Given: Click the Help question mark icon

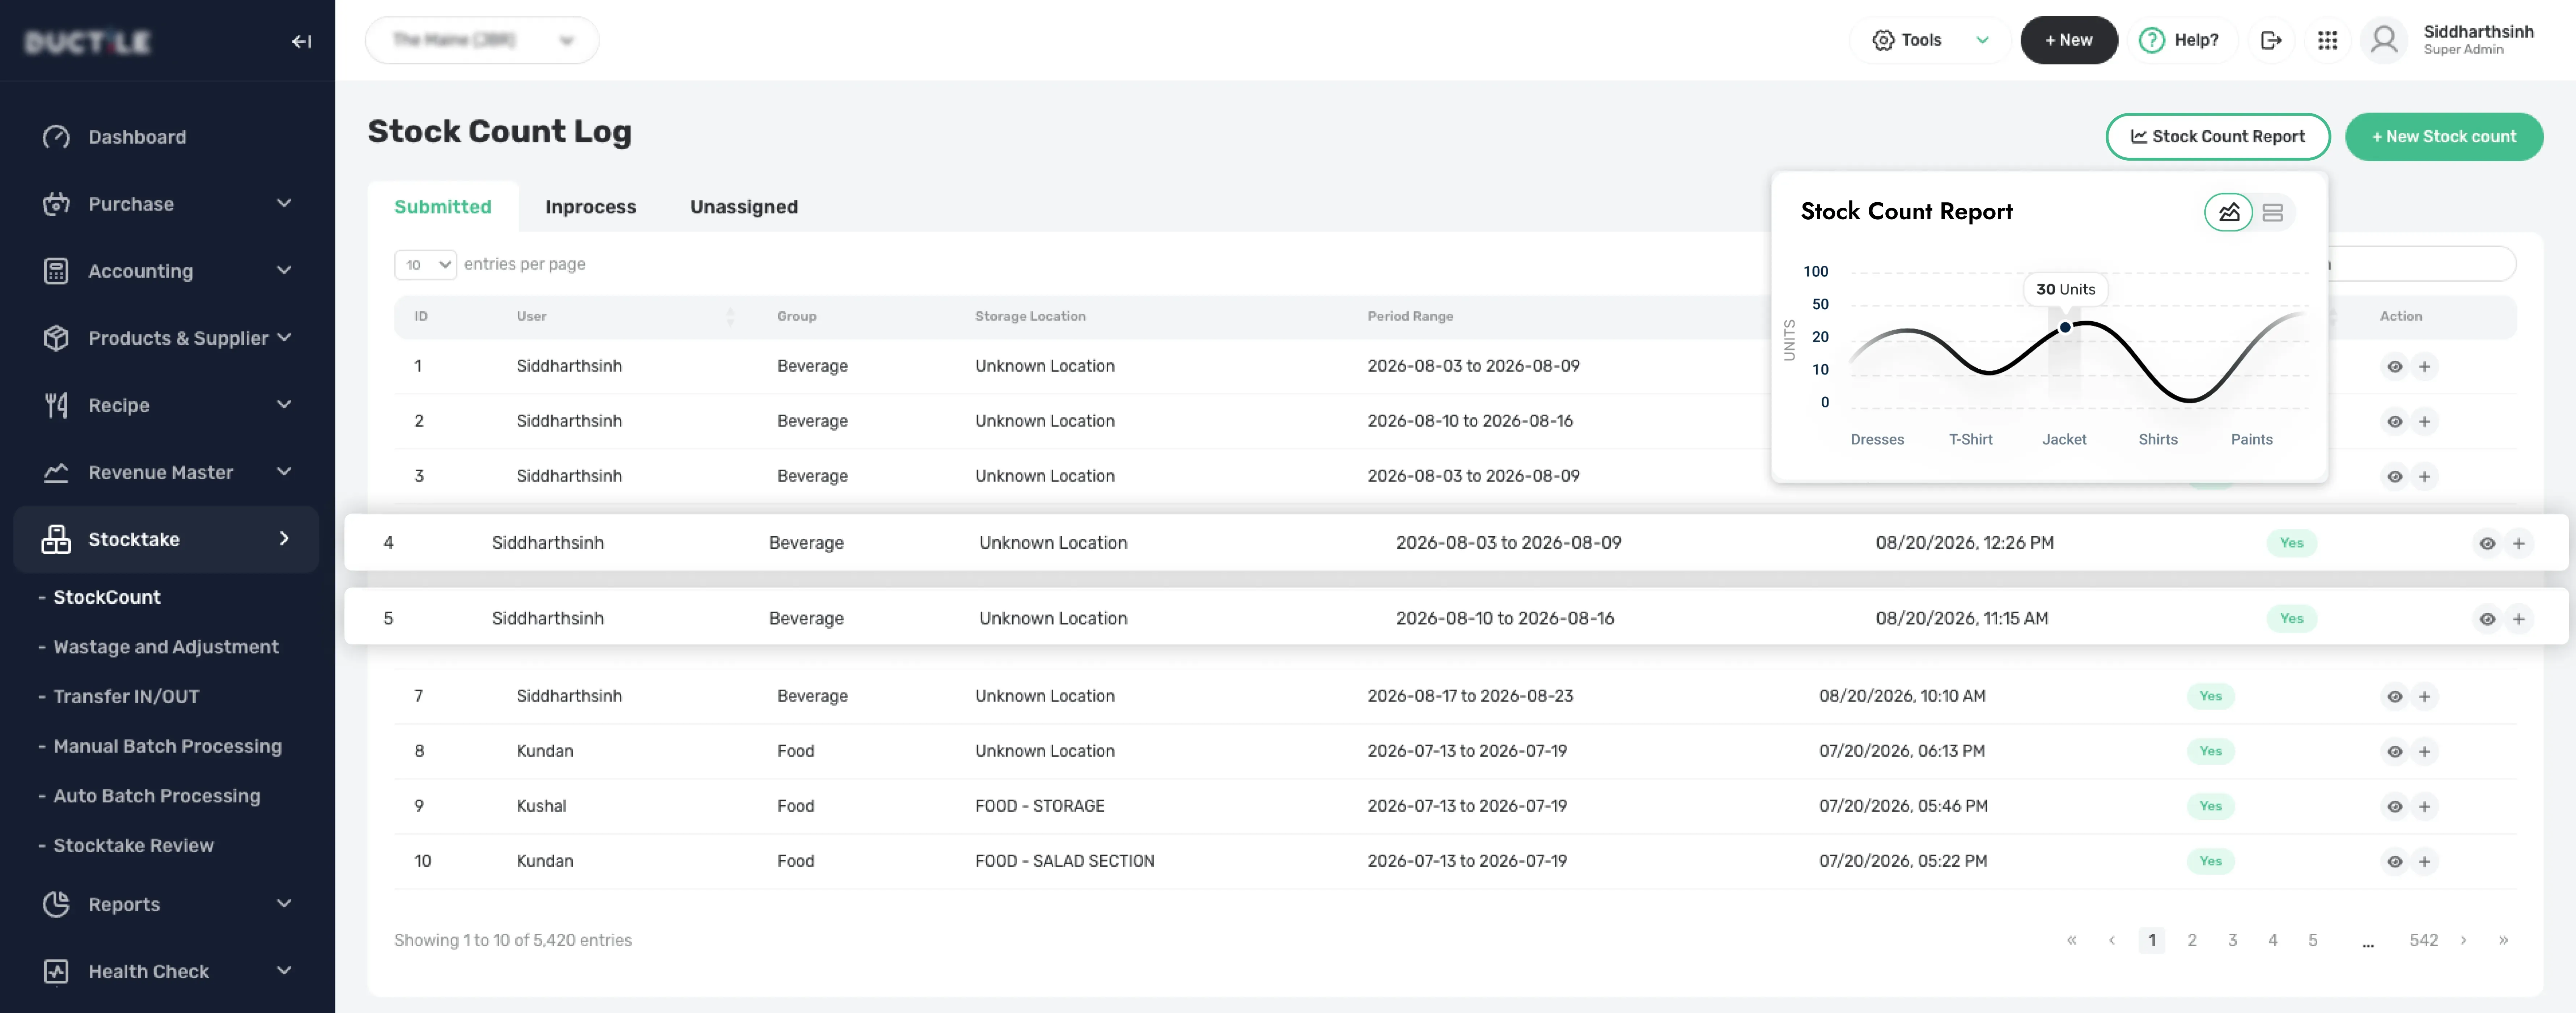Looking at the screenshot, I should (2152, 40).
